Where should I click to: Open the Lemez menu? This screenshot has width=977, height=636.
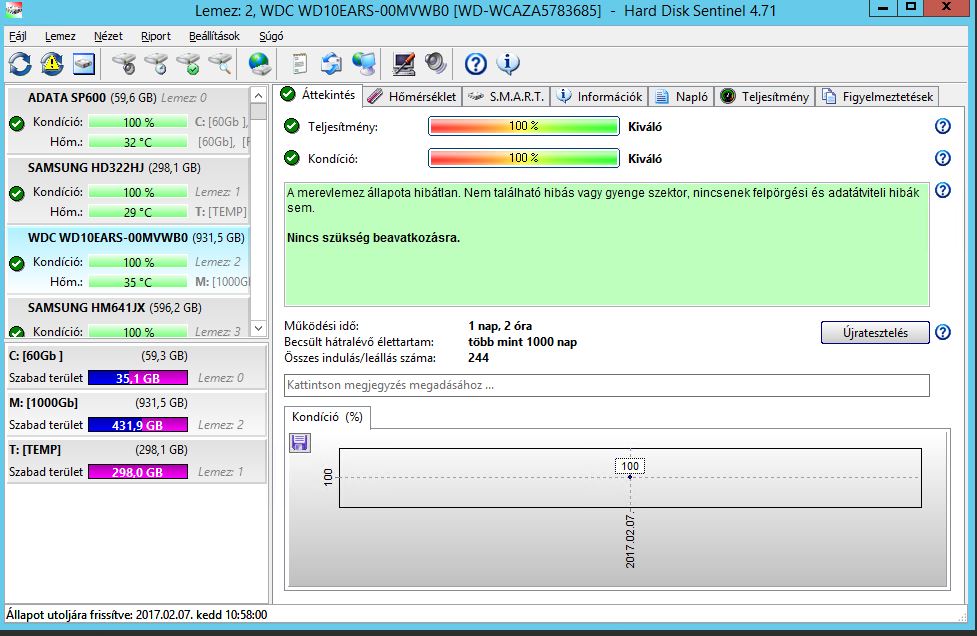pos(60,36)
